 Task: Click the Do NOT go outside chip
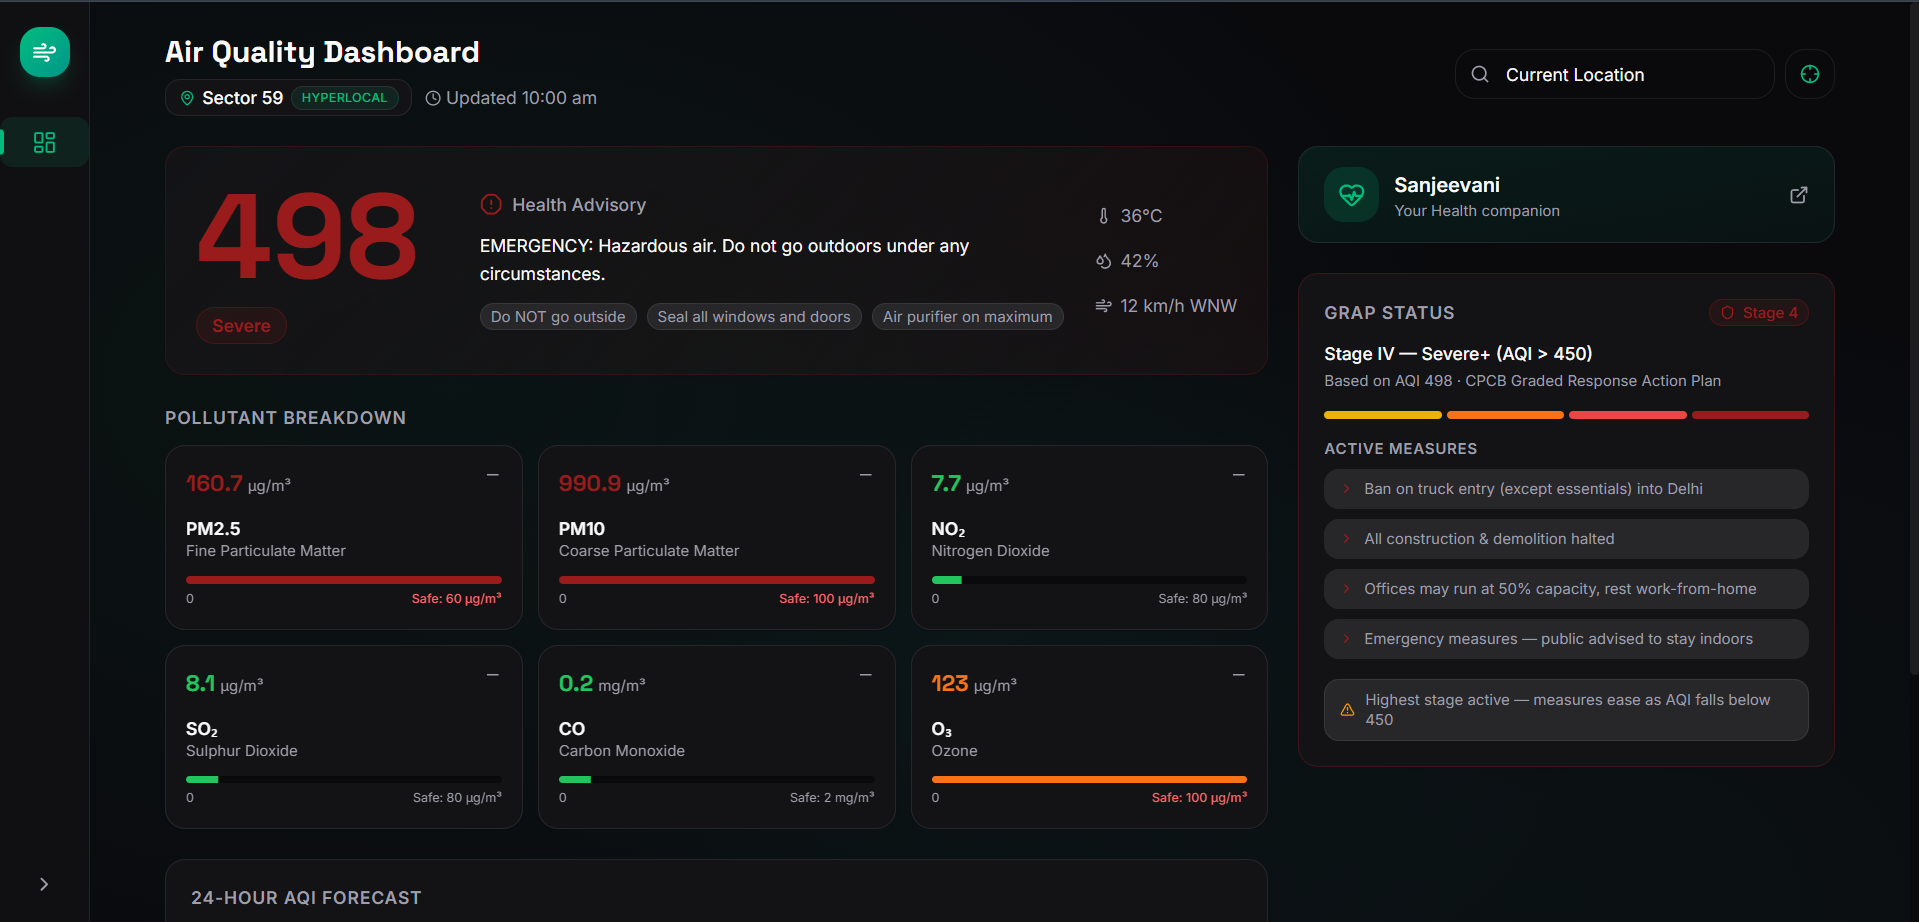[558, 317]
